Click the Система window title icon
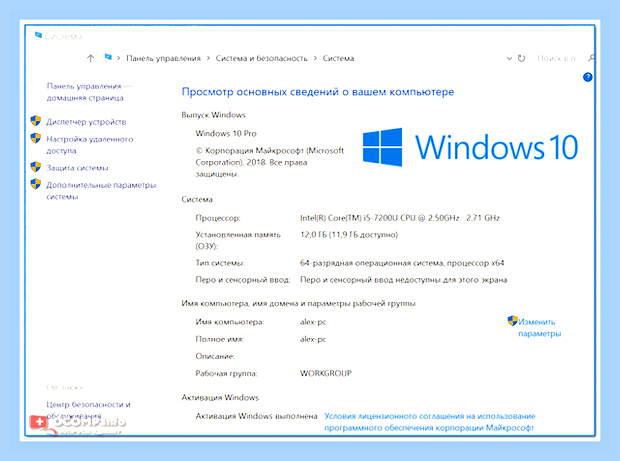Viewport: 620px width, 461px height. pos(38,36)
